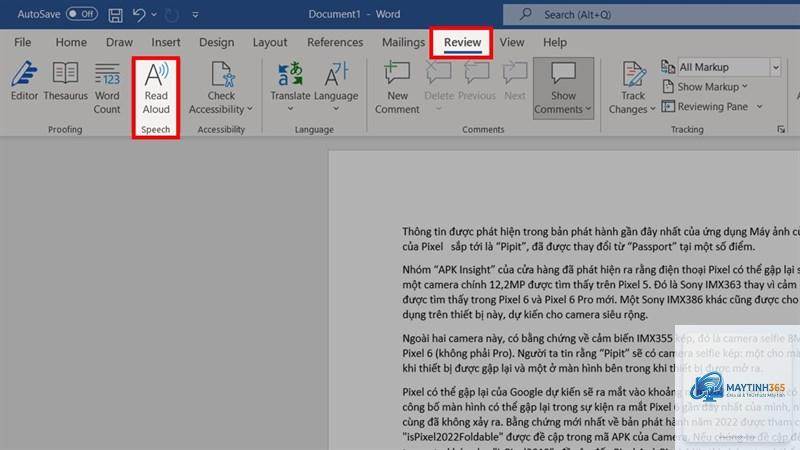This screenshot has height=450, width=800.
Task: Click the paragraph starting "Thông tin được phát hiện"
Action: [601, 239]
